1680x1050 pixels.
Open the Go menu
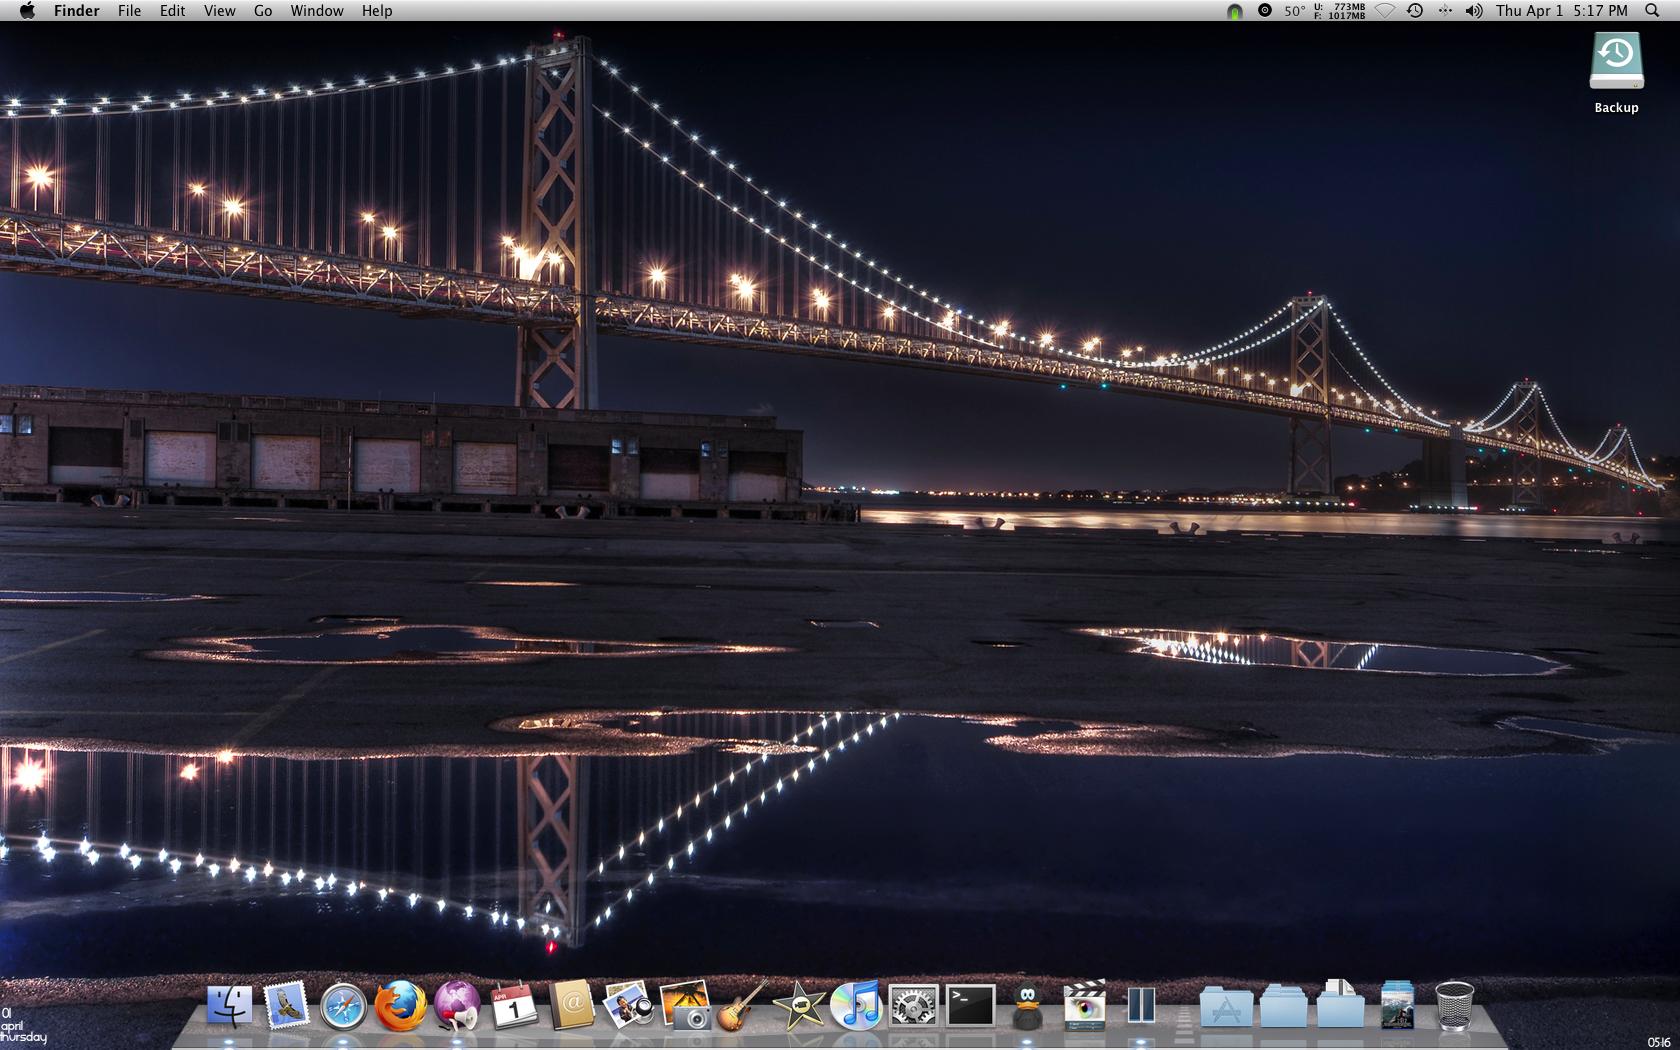pyautogui.click(x=263, y=11)
